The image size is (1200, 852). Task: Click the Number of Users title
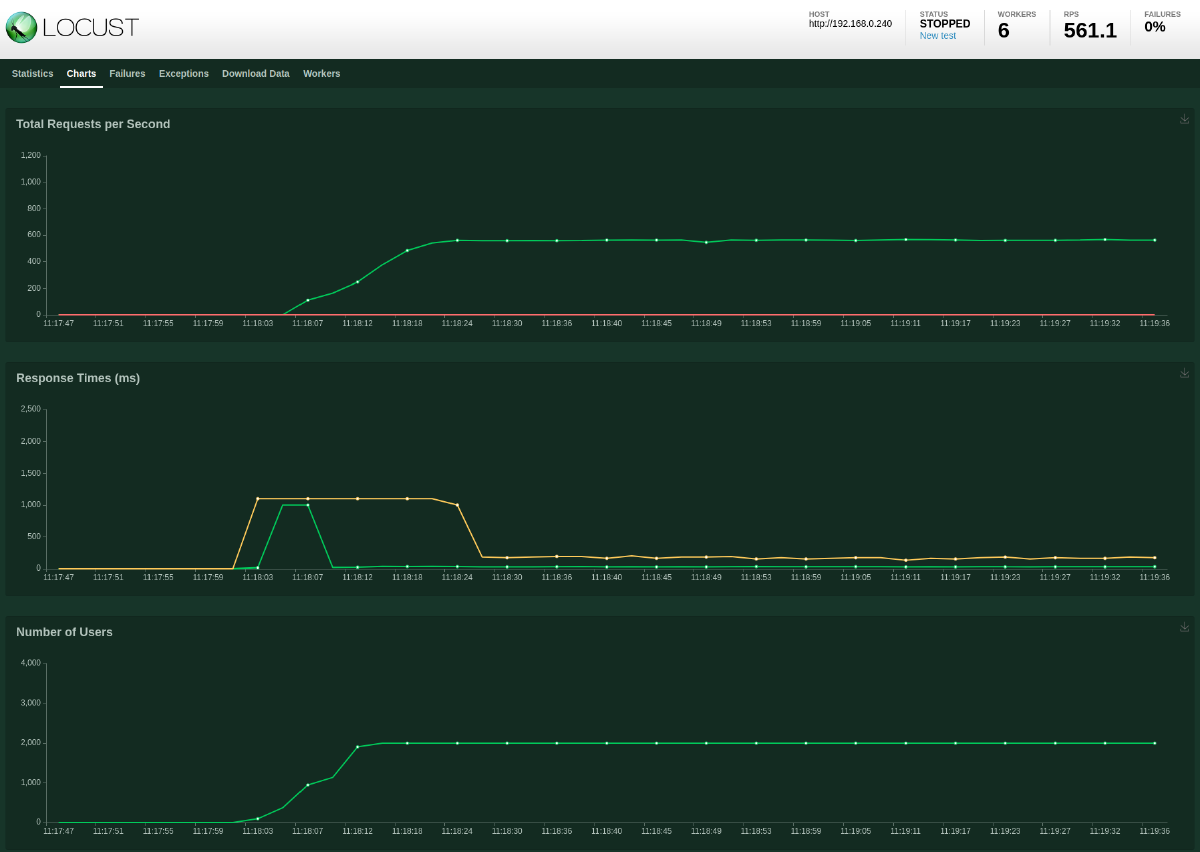pos(64,632)
